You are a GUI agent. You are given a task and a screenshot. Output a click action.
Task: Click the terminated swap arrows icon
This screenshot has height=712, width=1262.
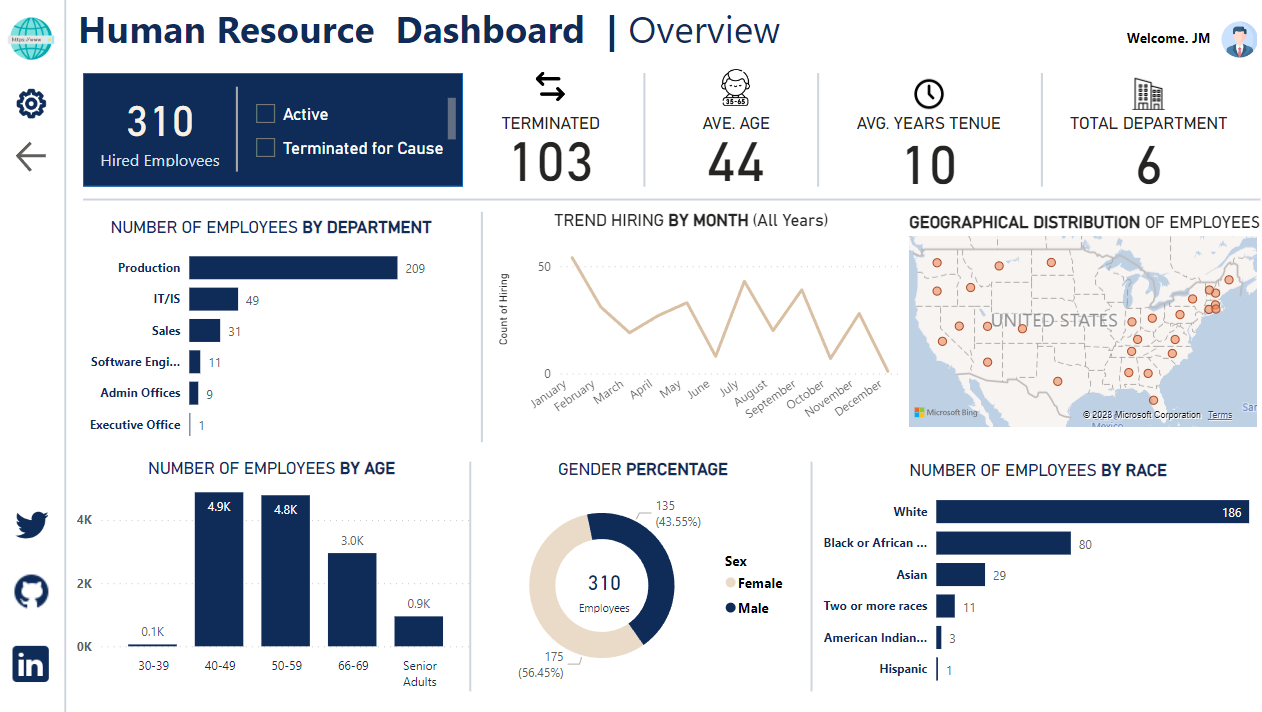click(x=550, y=87)
